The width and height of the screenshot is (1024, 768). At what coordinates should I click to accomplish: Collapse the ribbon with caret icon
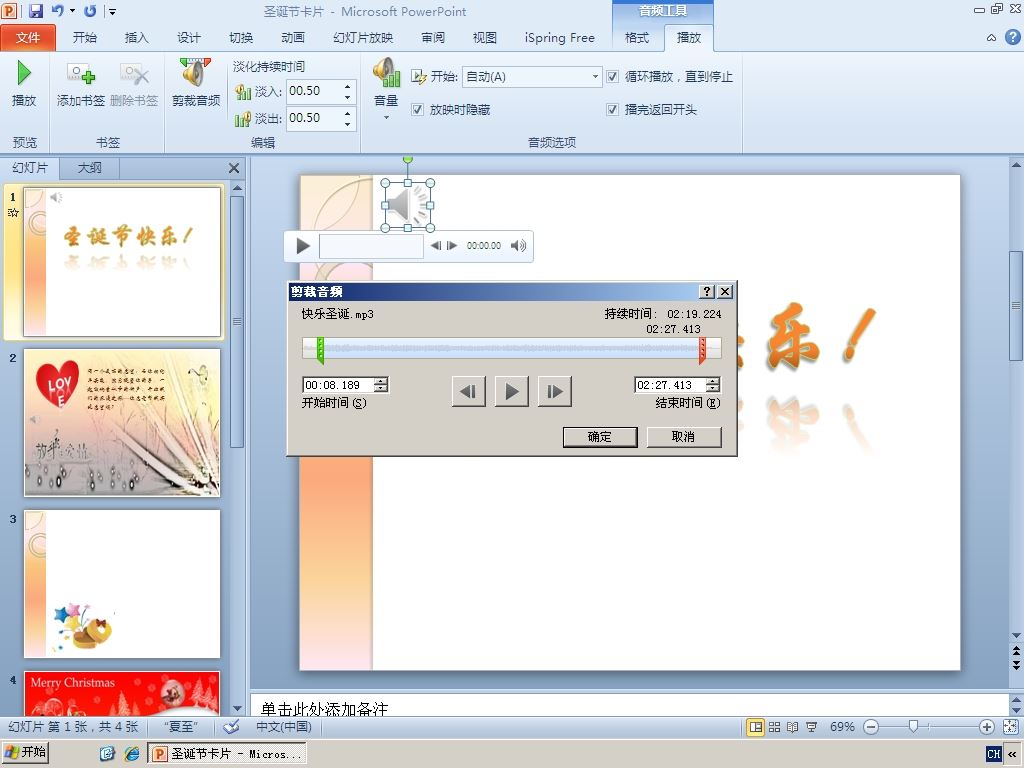pyautogui.click(x=991, y=38)
